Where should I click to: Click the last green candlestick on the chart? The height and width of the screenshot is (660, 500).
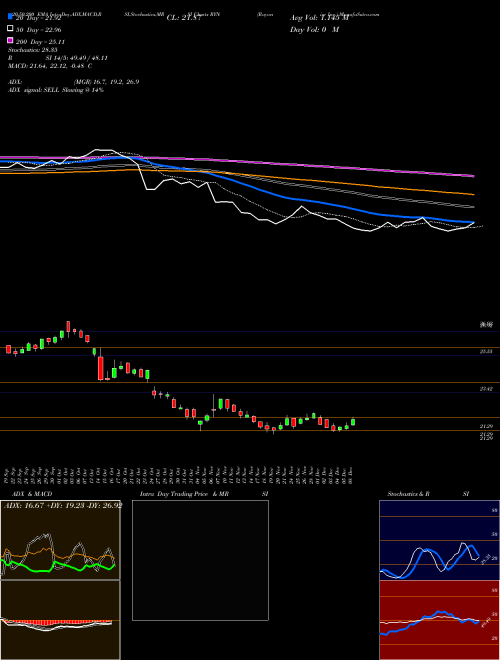tap(353, 422)
